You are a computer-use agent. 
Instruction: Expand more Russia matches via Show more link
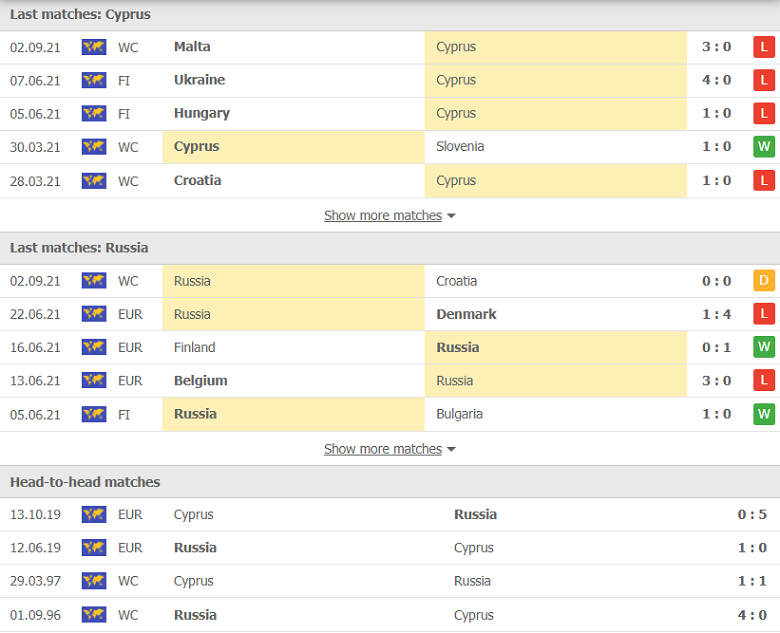(383, 449)
